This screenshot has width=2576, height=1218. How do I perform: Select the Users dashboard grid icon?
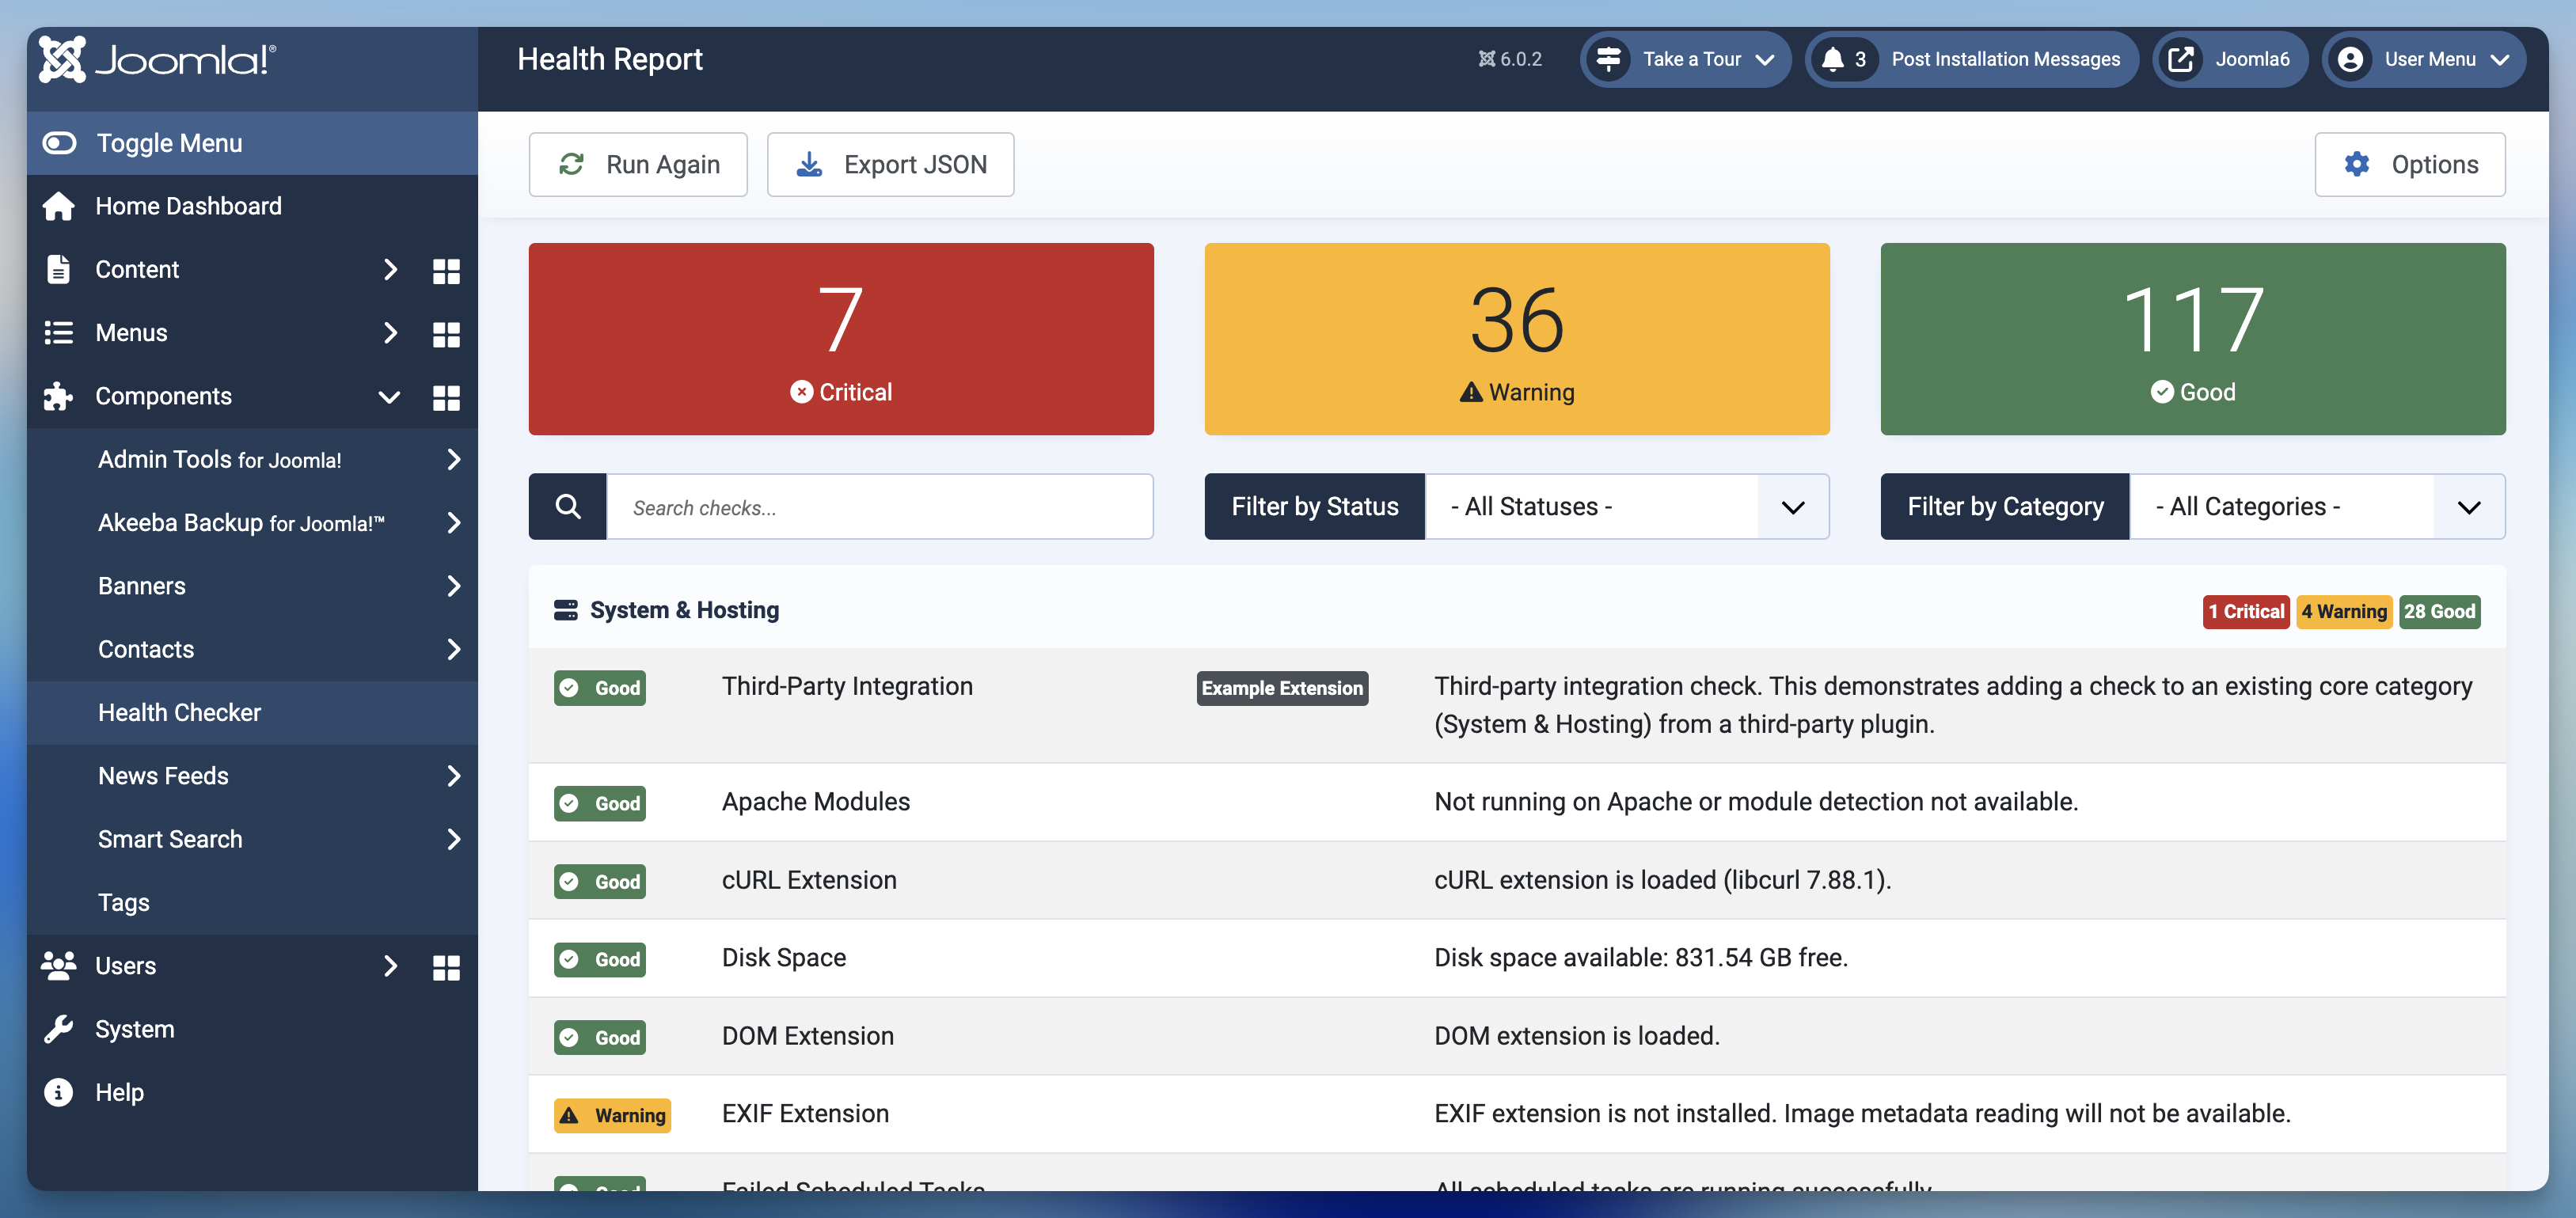pyautogui.click(x=446, y=966)
